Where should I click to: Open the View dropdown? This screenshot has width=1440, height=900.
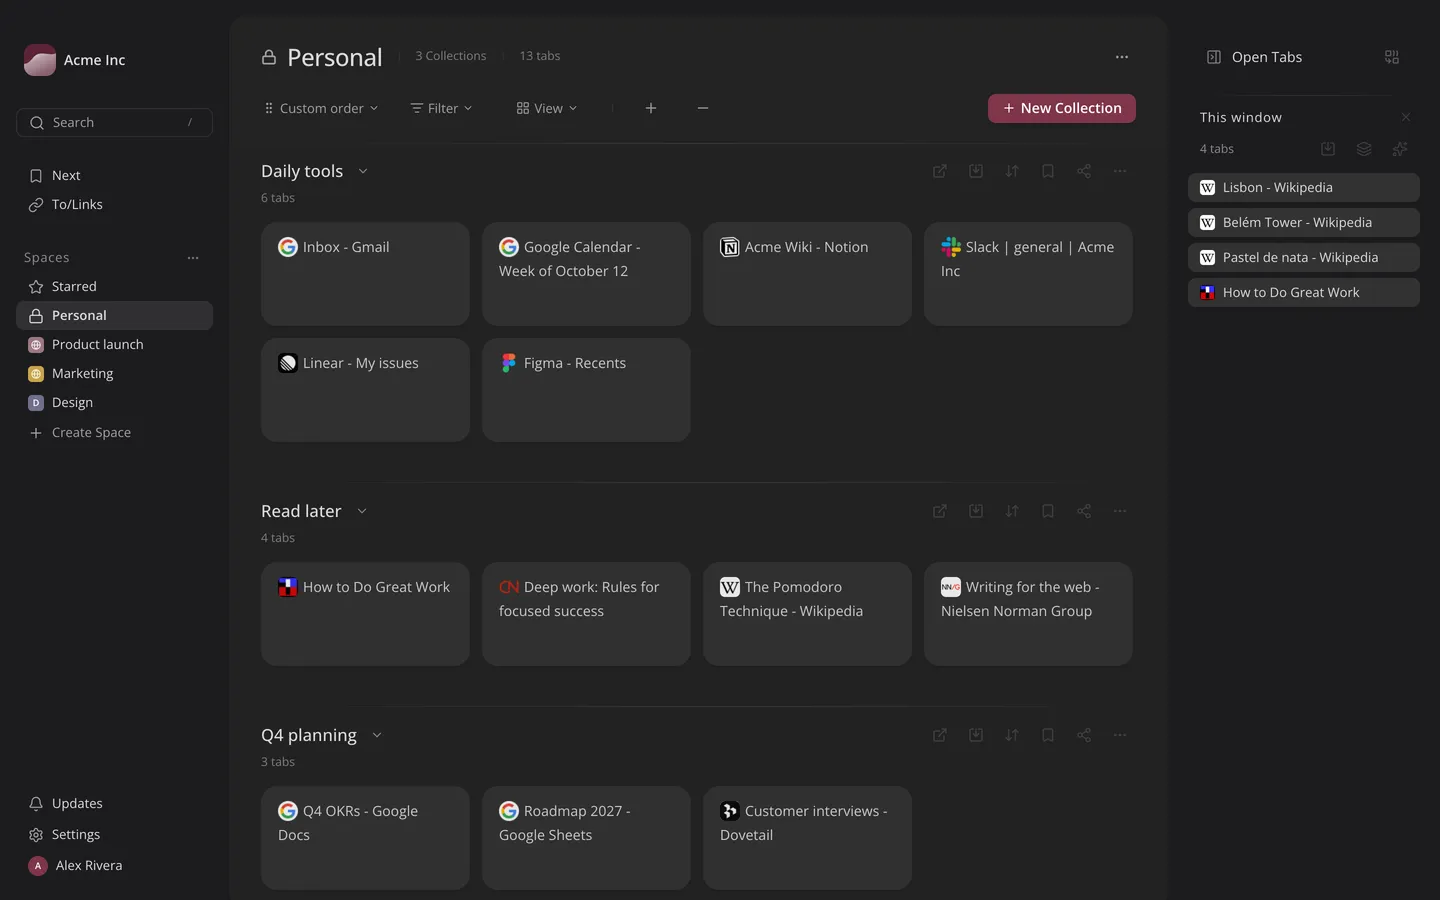547,108
